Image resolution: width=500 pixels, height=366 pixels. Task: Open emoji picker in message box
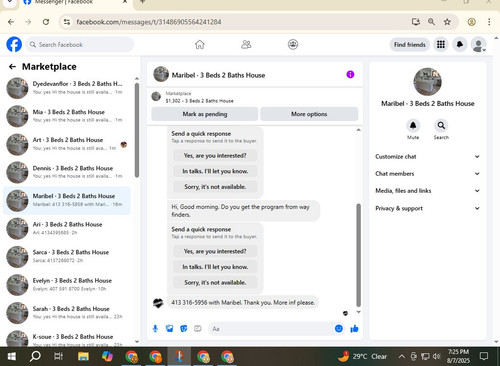[x=339, y=329]
